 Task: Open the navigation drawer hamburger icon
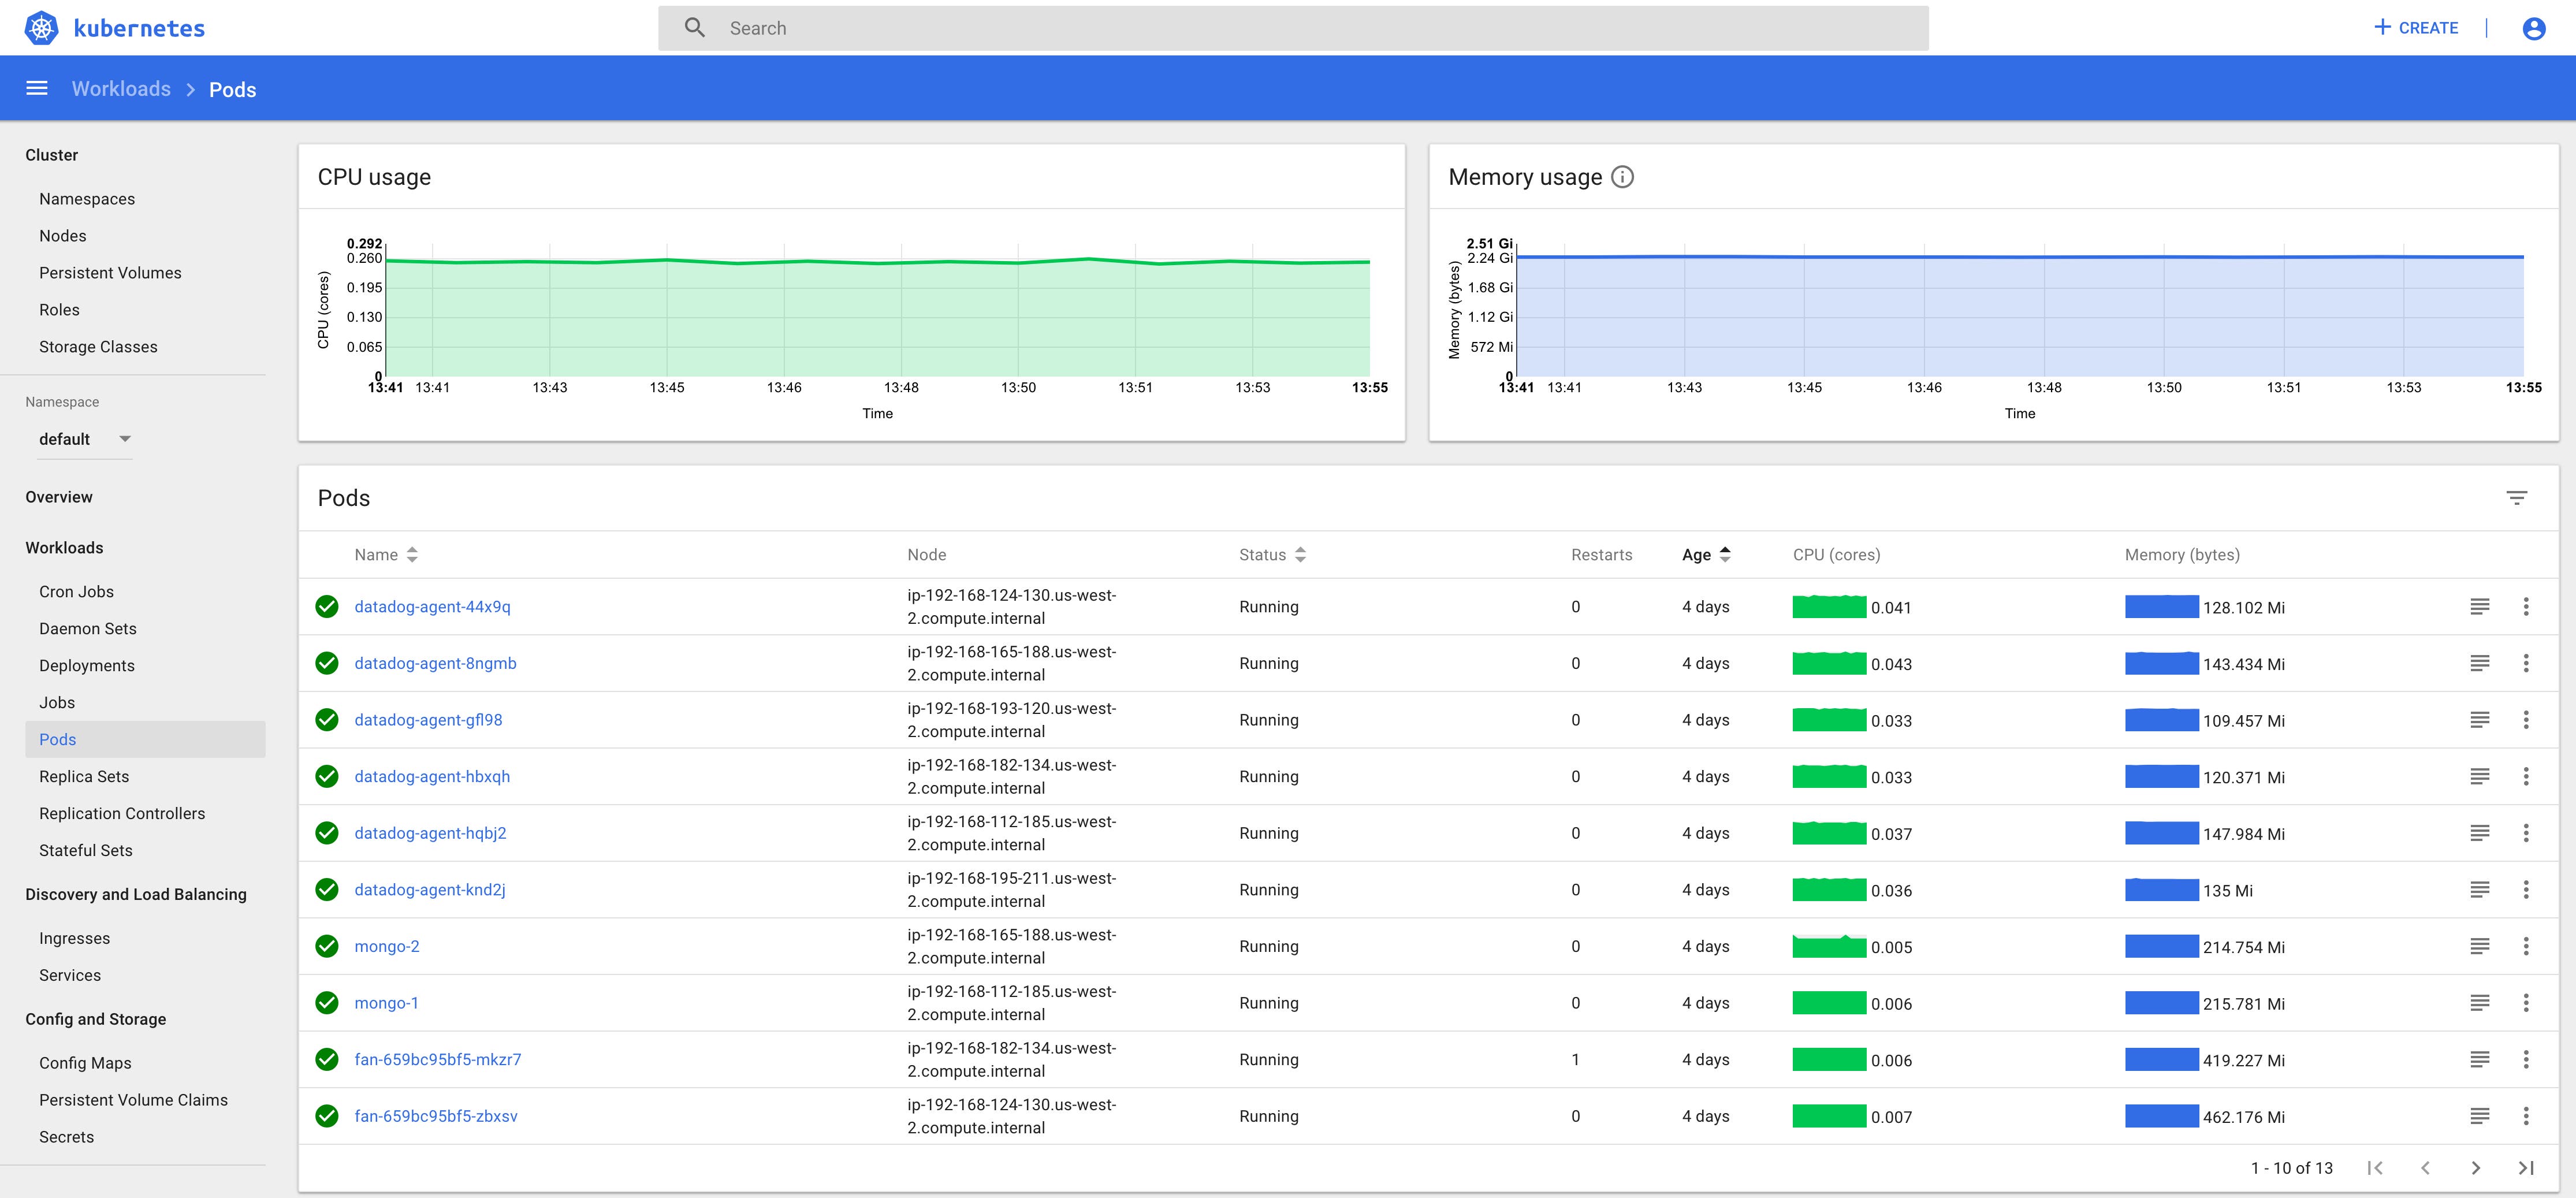tap(36, 88)
